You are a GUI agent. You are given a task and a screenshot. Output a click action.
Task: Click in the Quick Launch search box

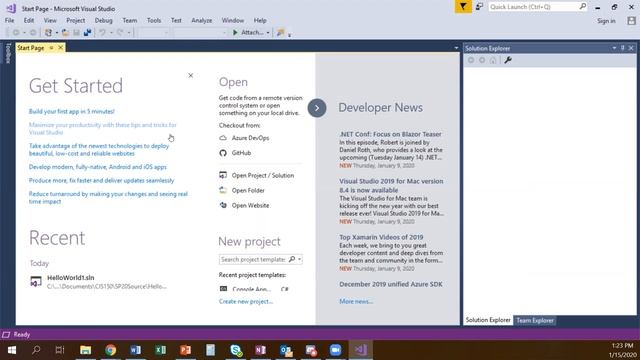pyautogui.click(x=533, y=7)
